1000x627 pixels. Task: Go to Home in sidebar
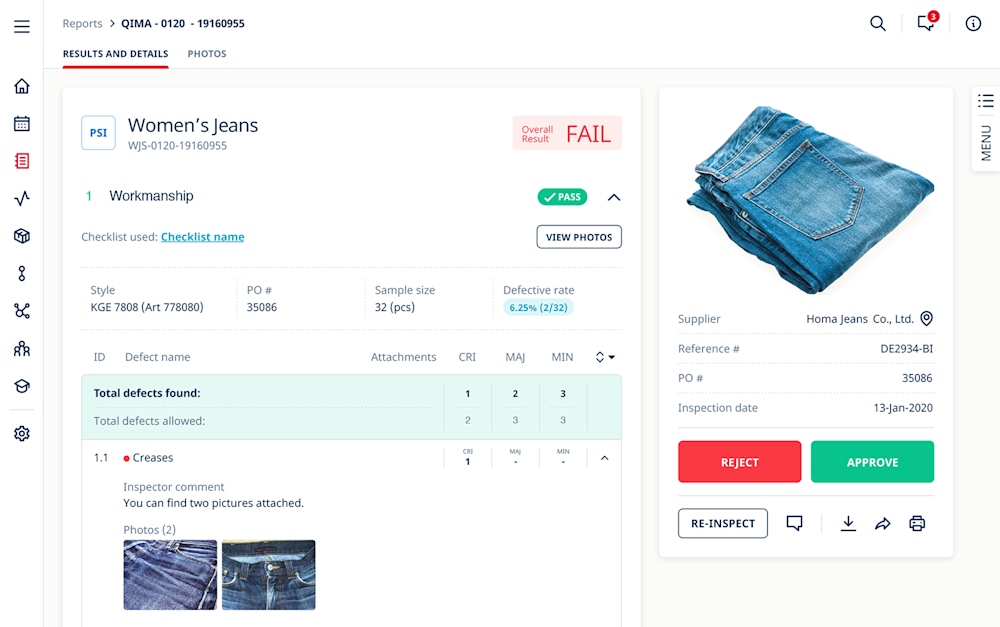tap(22, 85)
